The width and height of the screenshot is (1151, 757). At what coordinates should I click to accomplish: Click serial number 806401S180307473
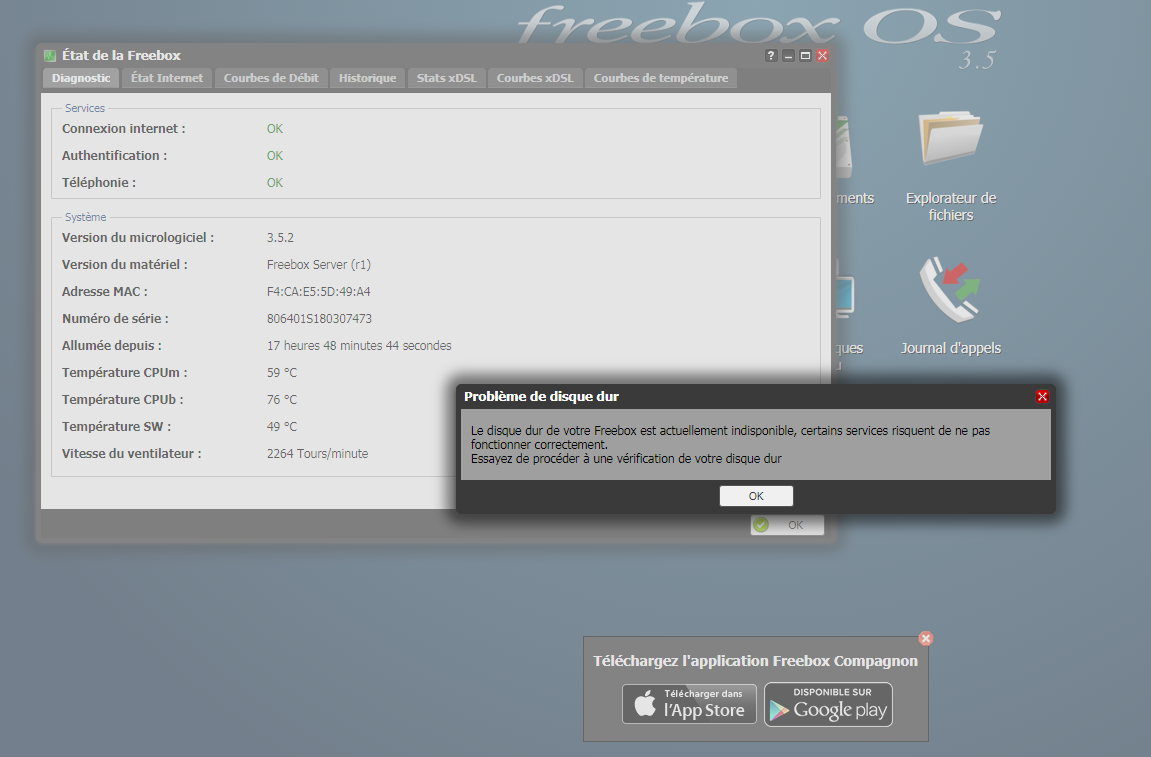coord(319,319)
